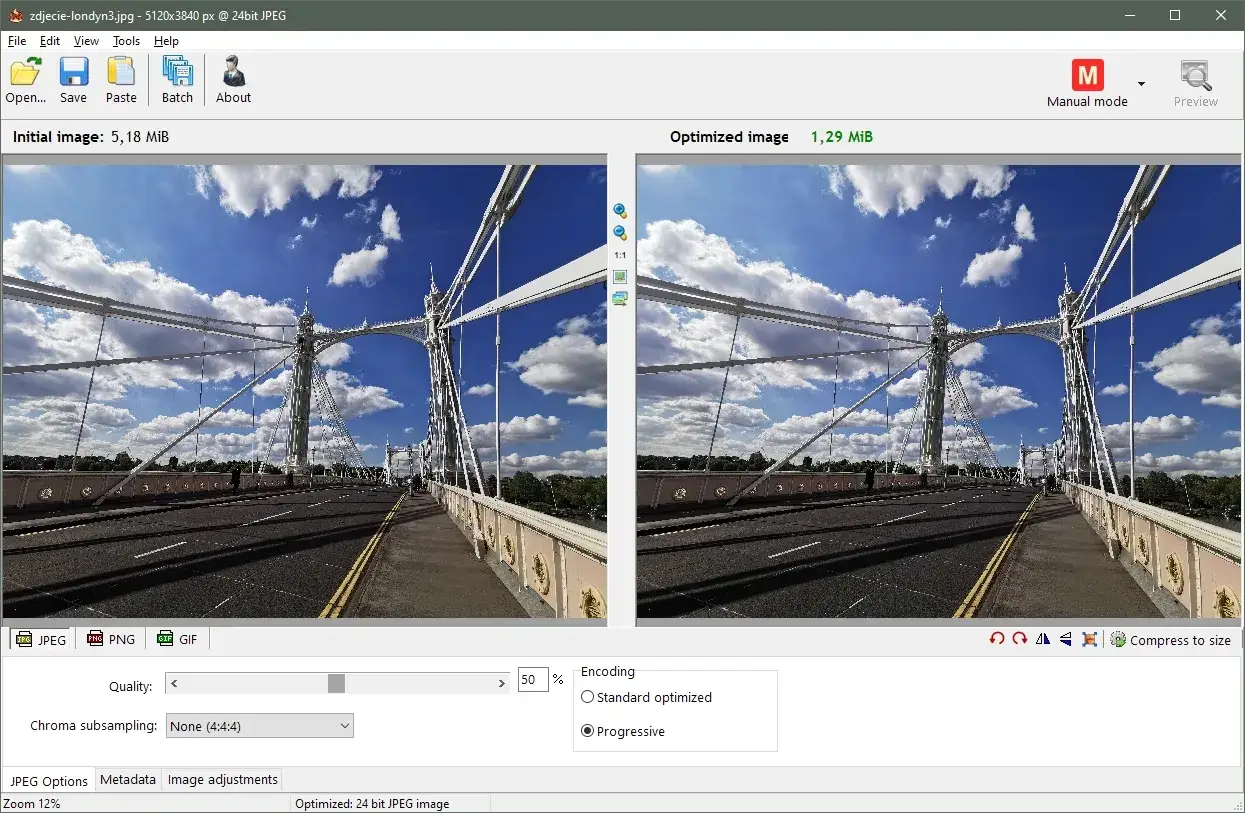Click the Quality slider handle
1245x813 pixels.
pos(336,683)
